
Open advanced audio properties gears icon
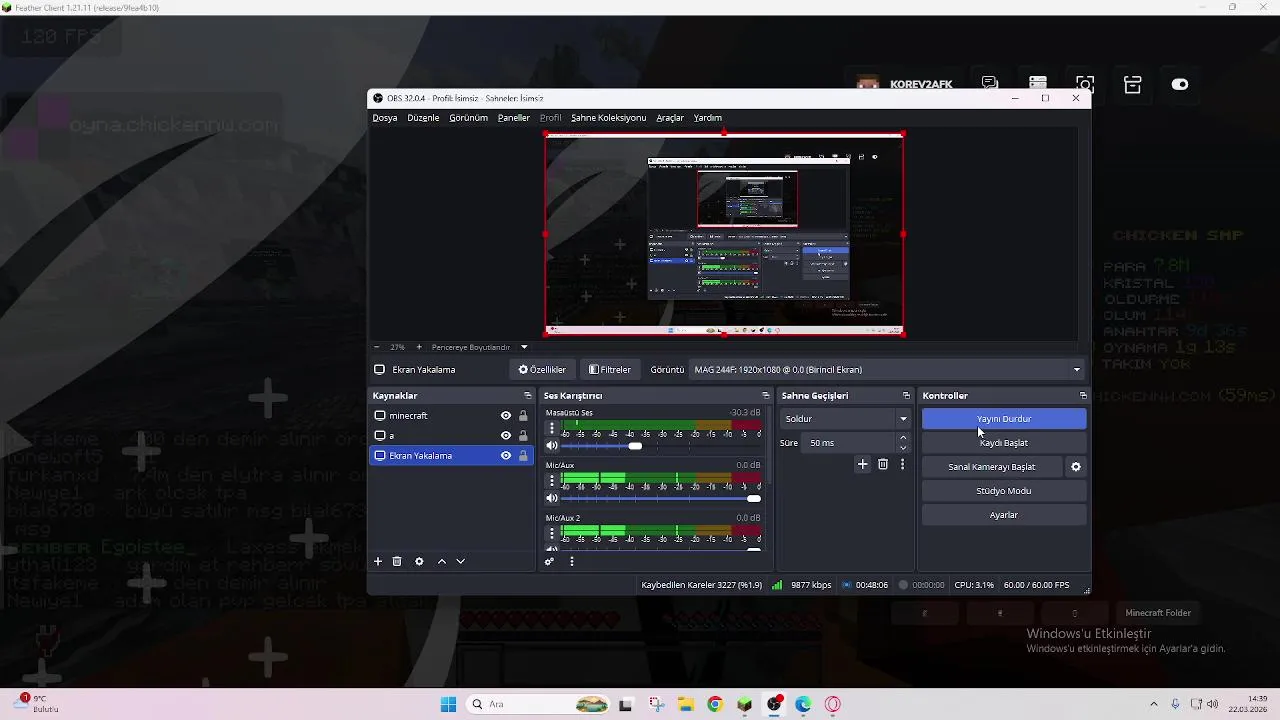point(549,562)
